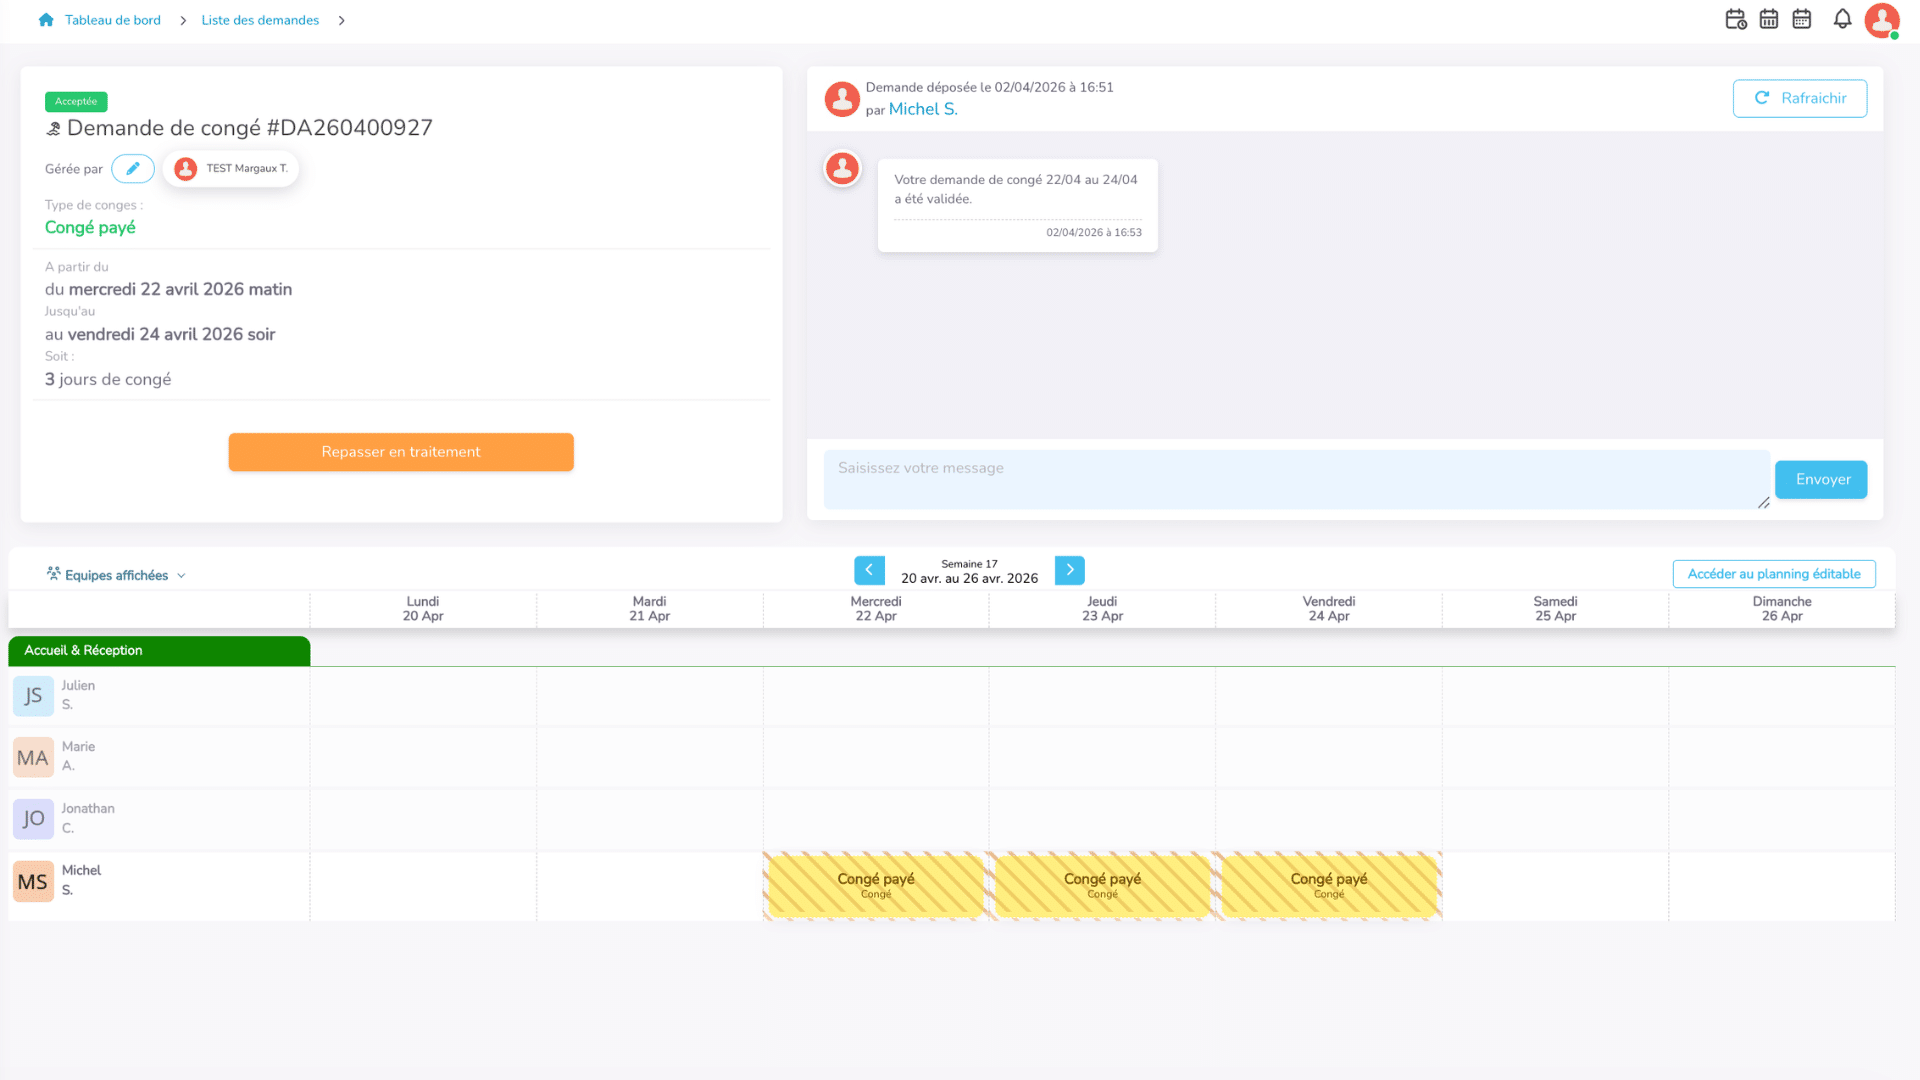This screenshot has height=1080, width=1920.
Task: Open the weekly calendar view icon
Action: [1769, 19]
